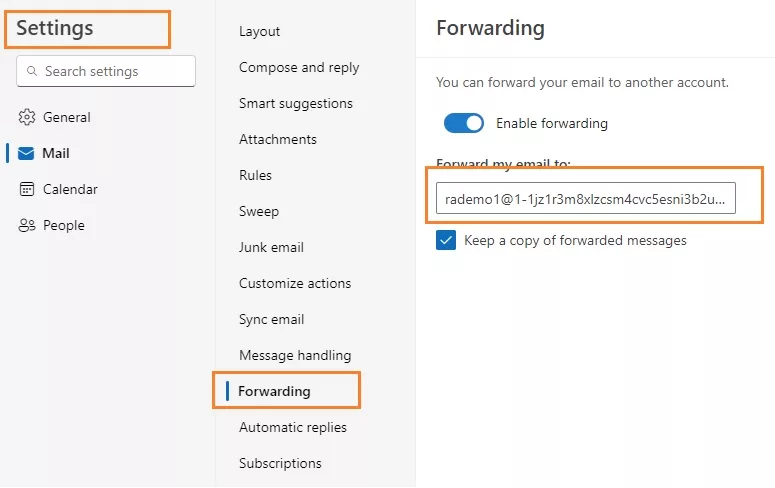
Task: Go to Attachments settings
Action: (x=277, y=139)
